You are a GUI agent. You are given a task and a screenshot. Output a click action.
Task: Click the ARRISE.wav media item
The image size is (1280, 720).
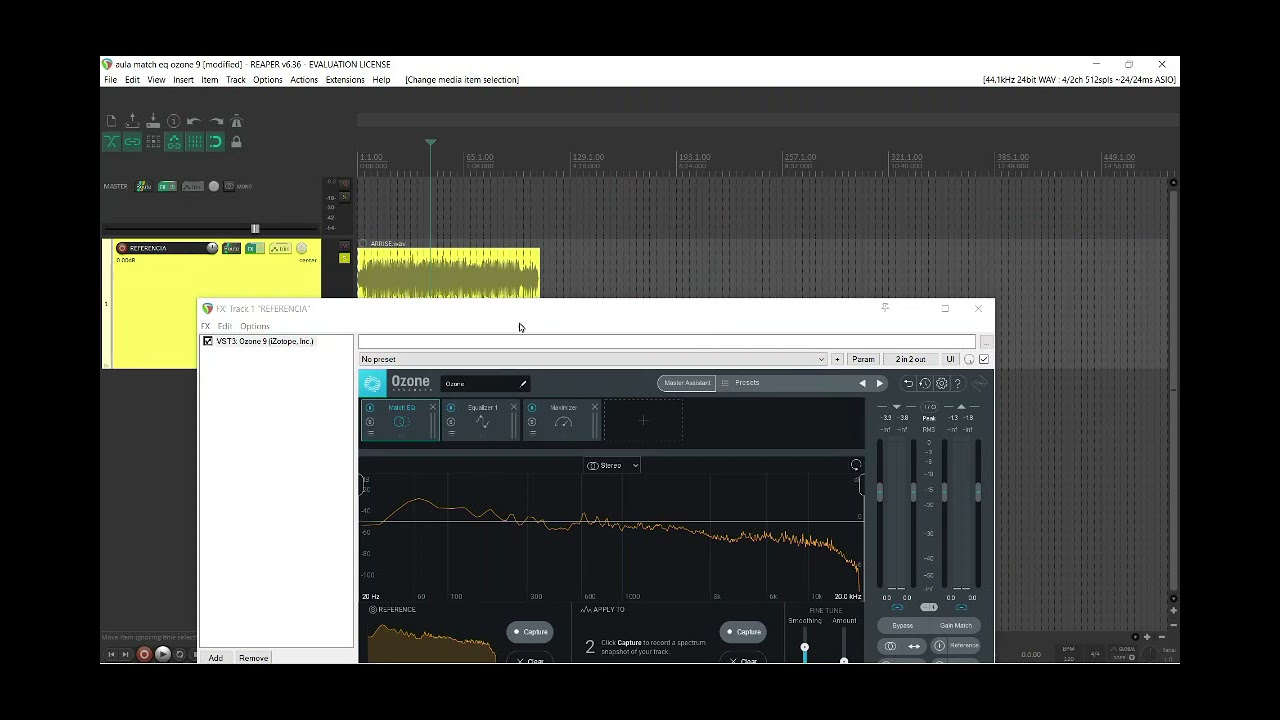pyautogui.click(x=449, y=273)
